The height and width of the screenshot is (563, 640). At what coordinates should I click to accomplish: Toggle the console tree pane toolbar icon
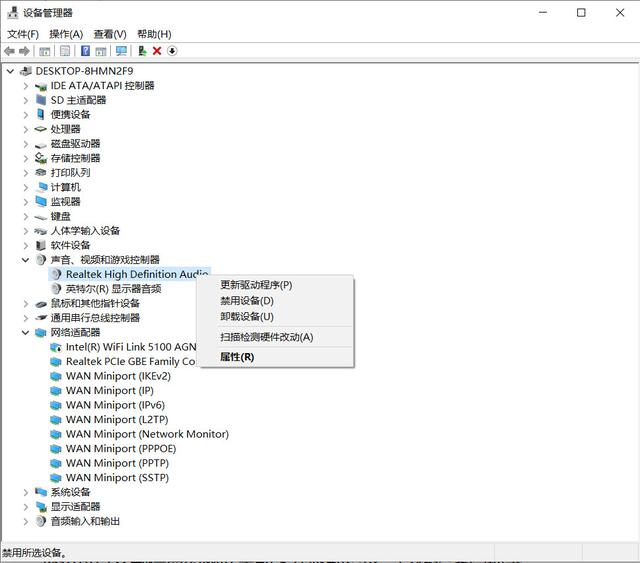(x=44, y=51)
